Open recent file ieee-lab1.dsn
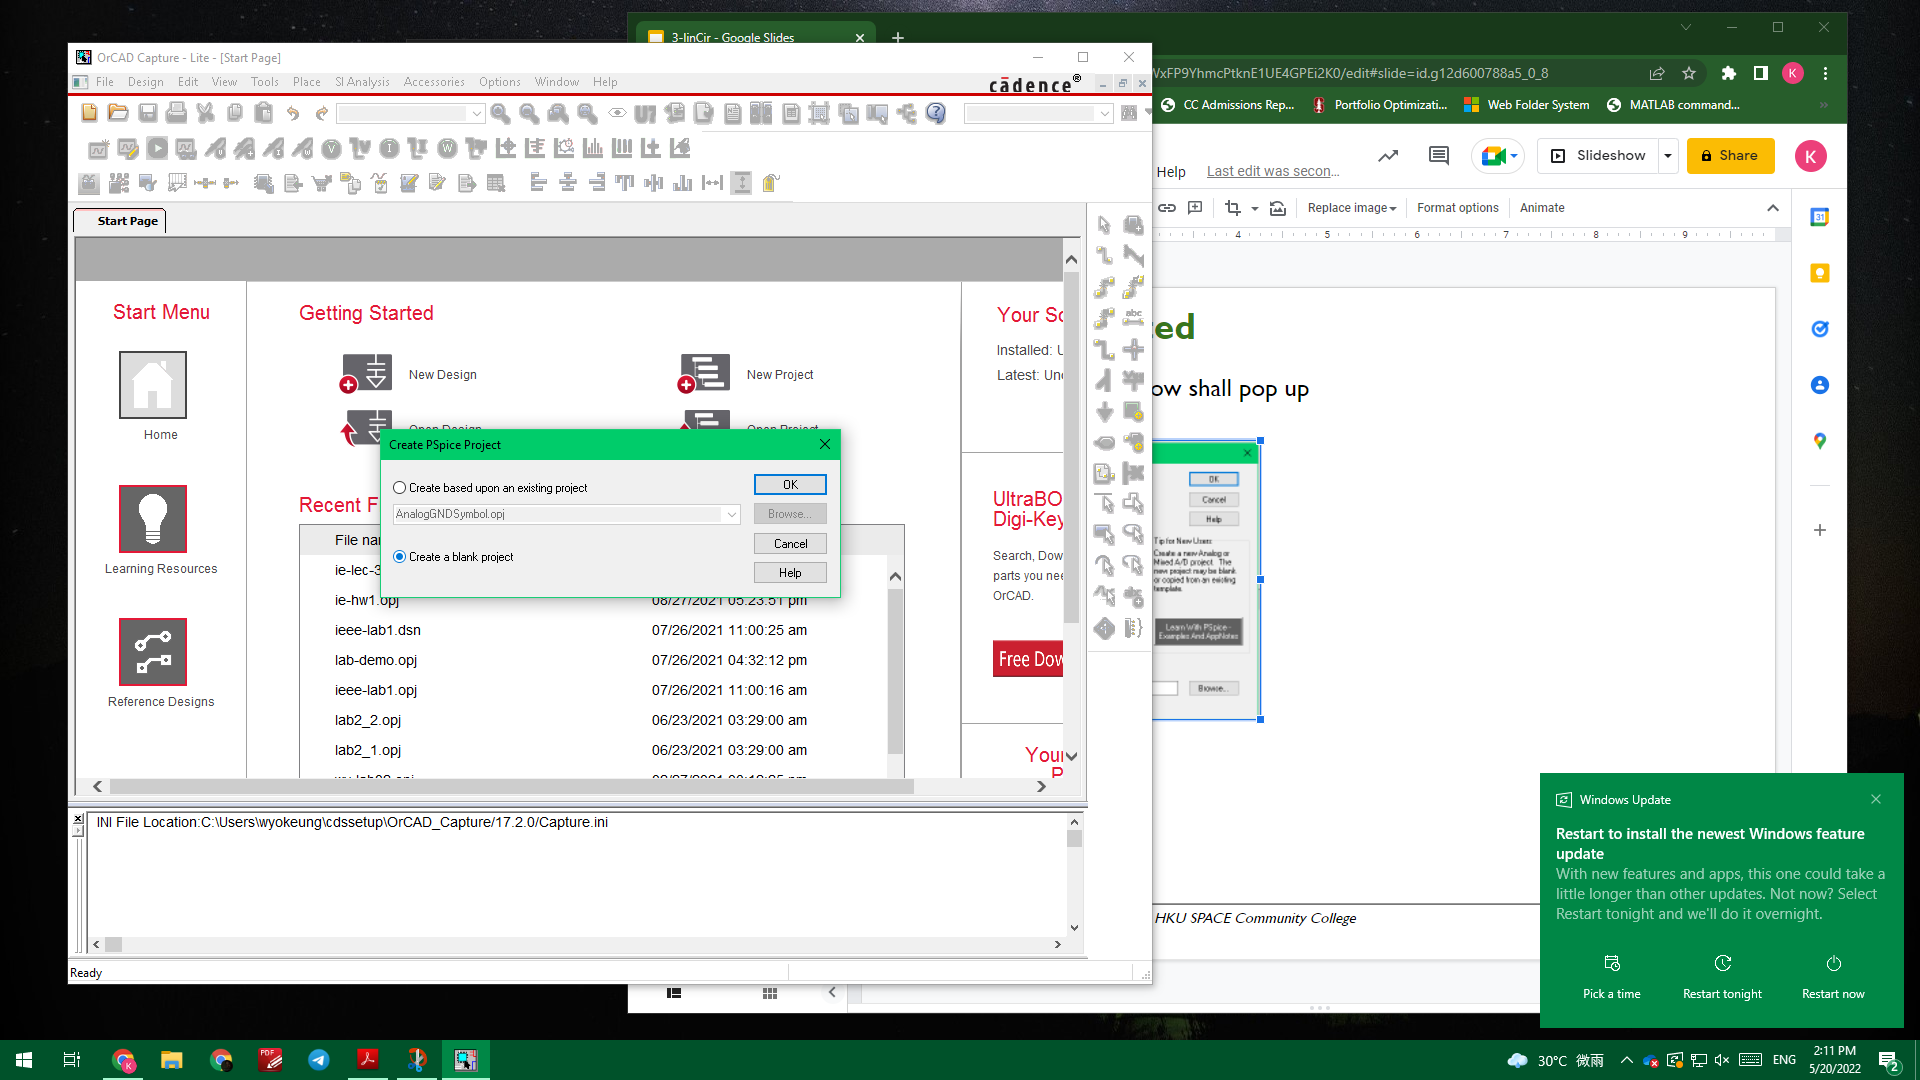The image size is (1920, 1080). tap(377, 630)
